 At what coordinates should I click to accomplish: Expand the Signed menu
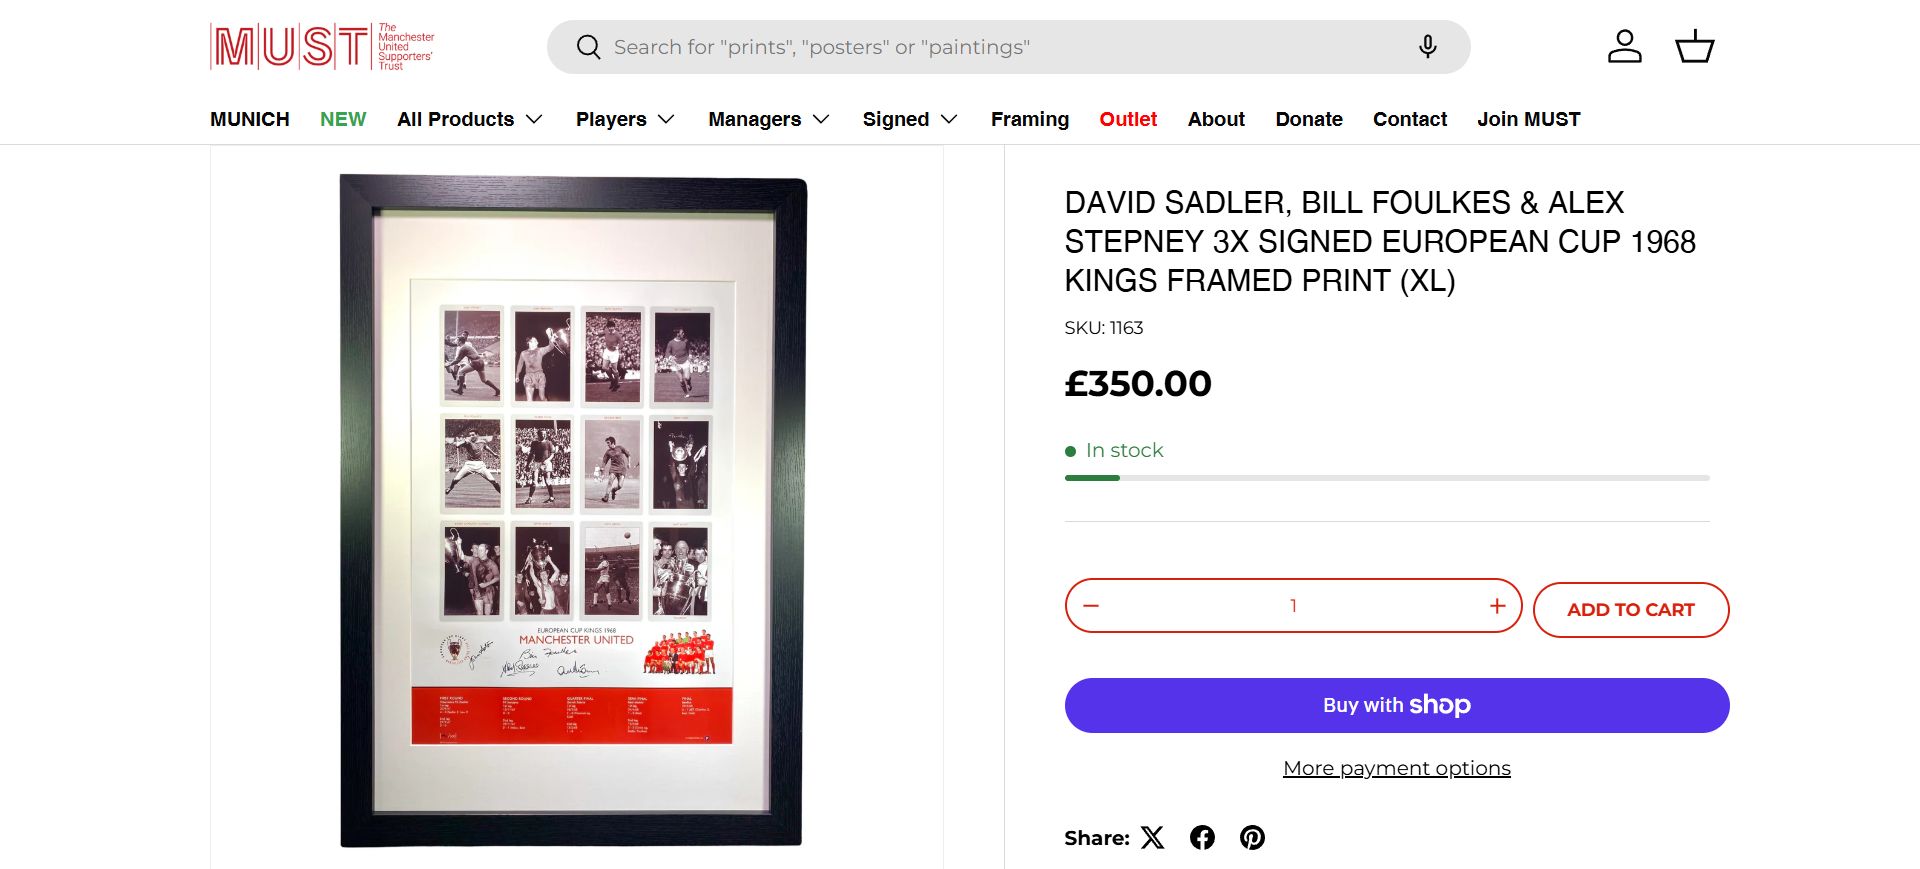coord(910,119)
